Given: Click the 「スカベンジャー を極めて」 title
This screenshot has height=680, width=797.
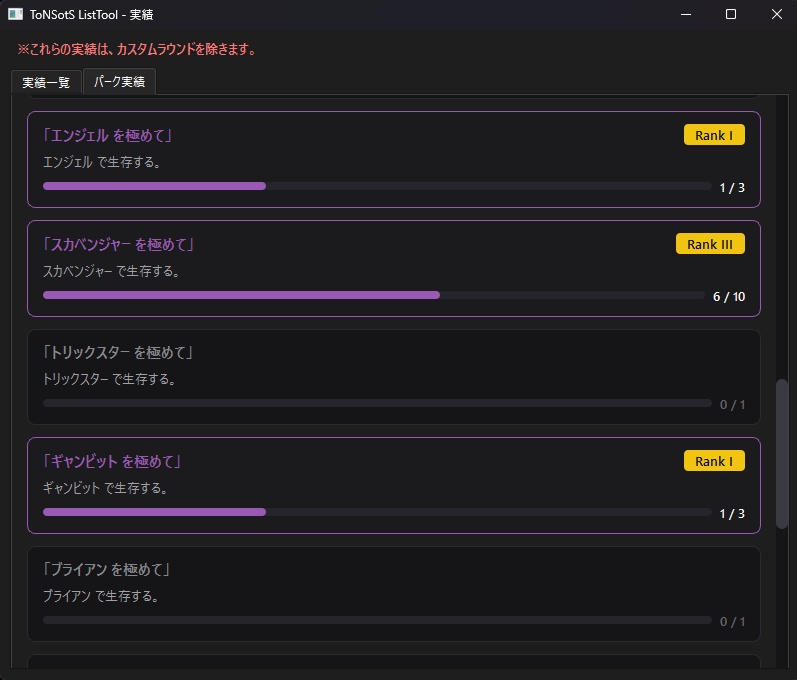Looking at the screenshot, I should click(x=118, y=244).
